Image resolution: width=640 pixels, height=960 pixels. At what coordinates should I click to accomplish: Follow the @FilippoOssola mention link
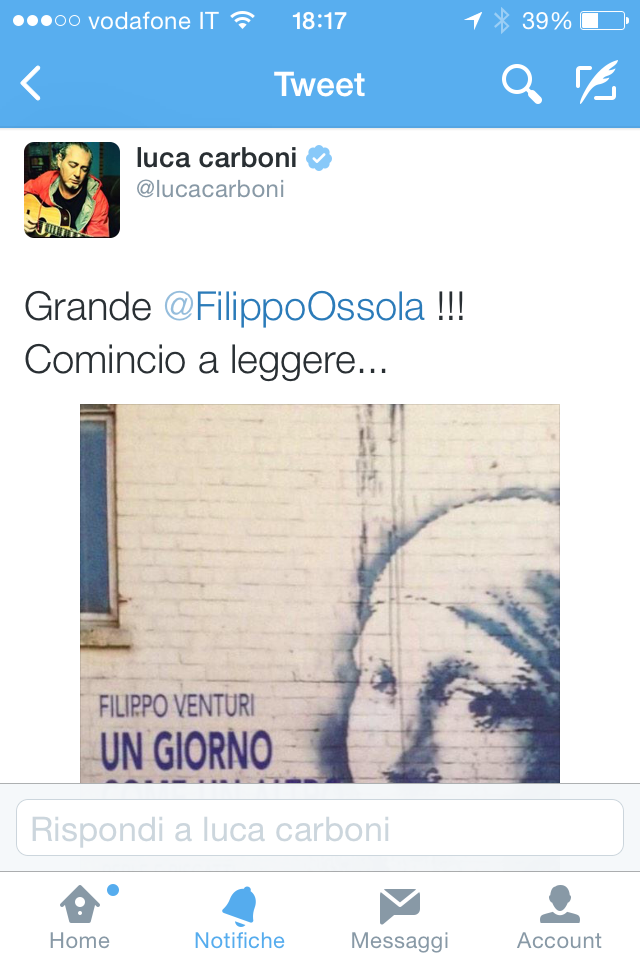[294, 307]
